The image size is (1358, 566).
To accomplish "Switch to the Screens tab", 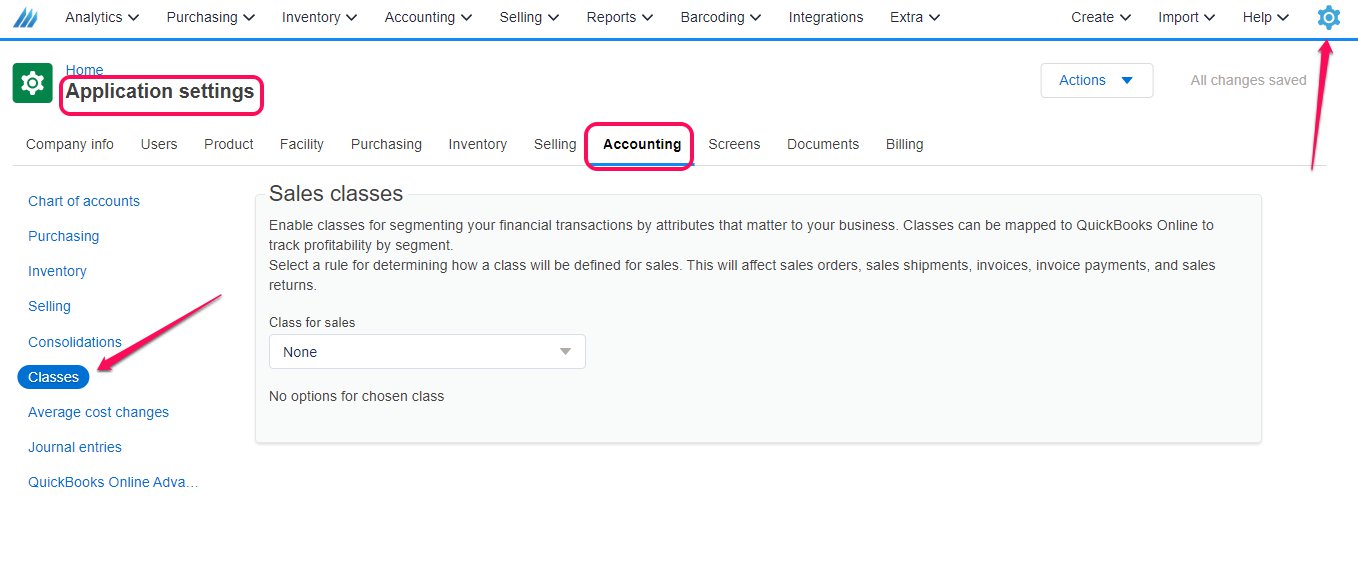I will pyautogui.click(x=734, y=144).
